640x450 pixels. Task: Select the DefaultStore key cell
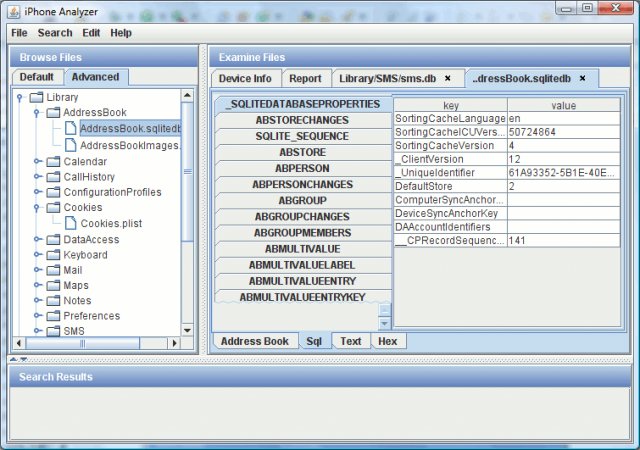pos(451,186)
